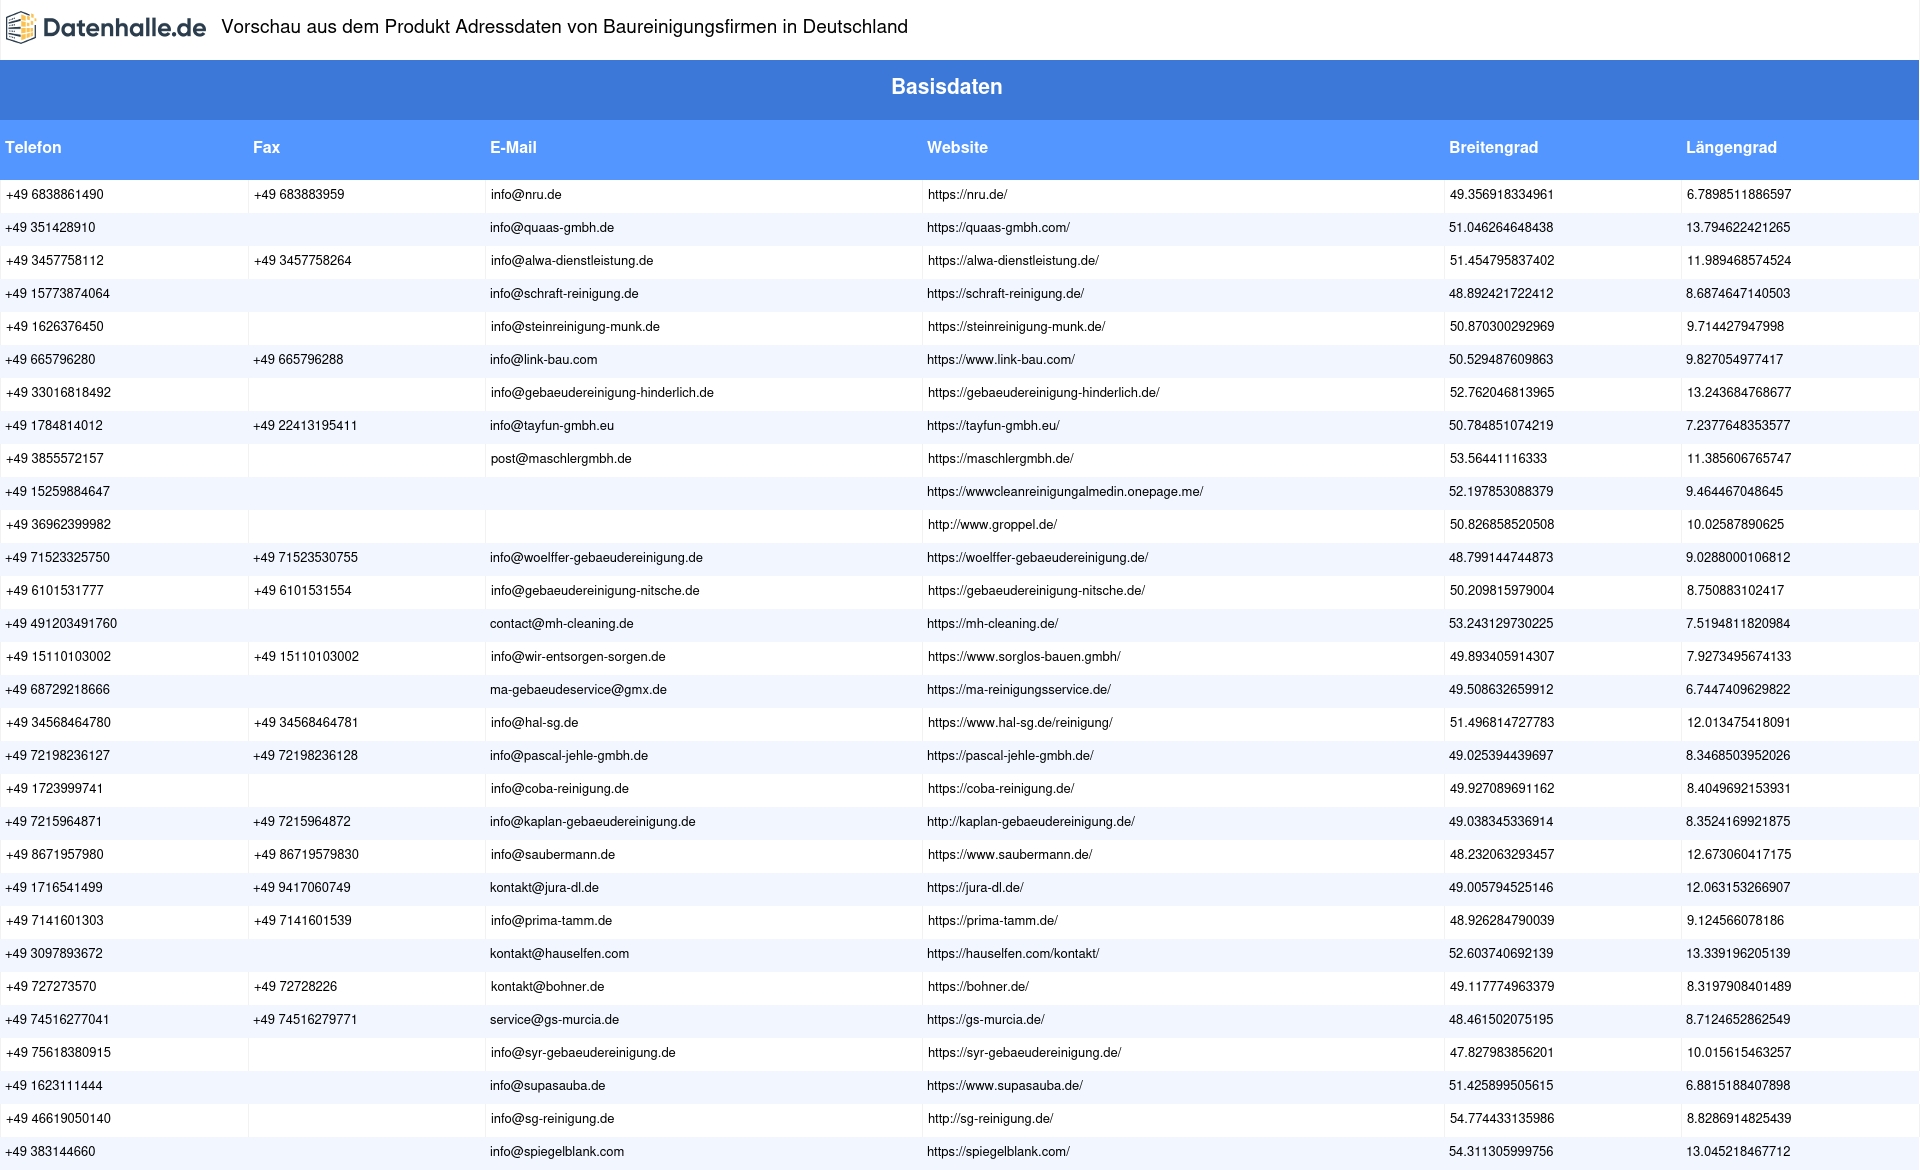Open the http://www.groppel.de/ website link
This screenshot has width=1920, height=1170.
click(x=992, y=525)
